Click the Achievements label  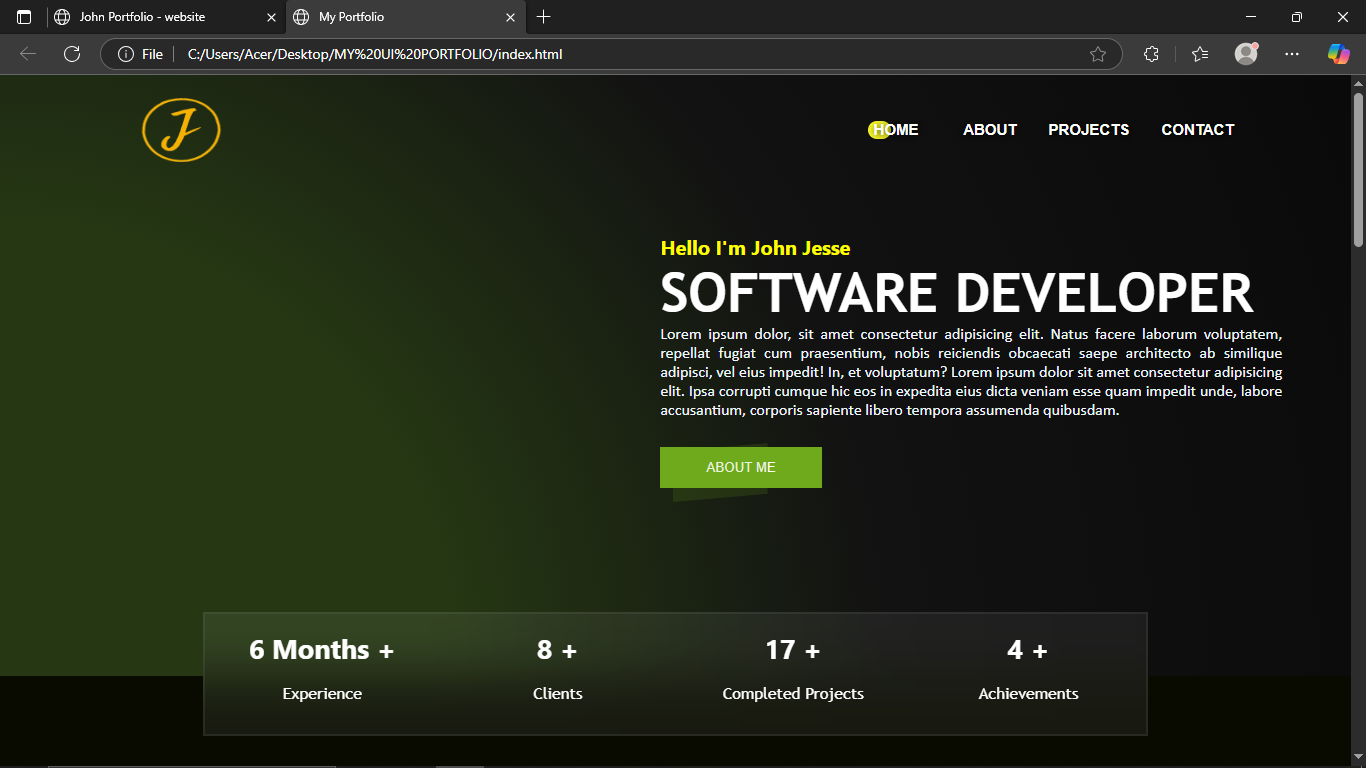[x=1028, y=694]
